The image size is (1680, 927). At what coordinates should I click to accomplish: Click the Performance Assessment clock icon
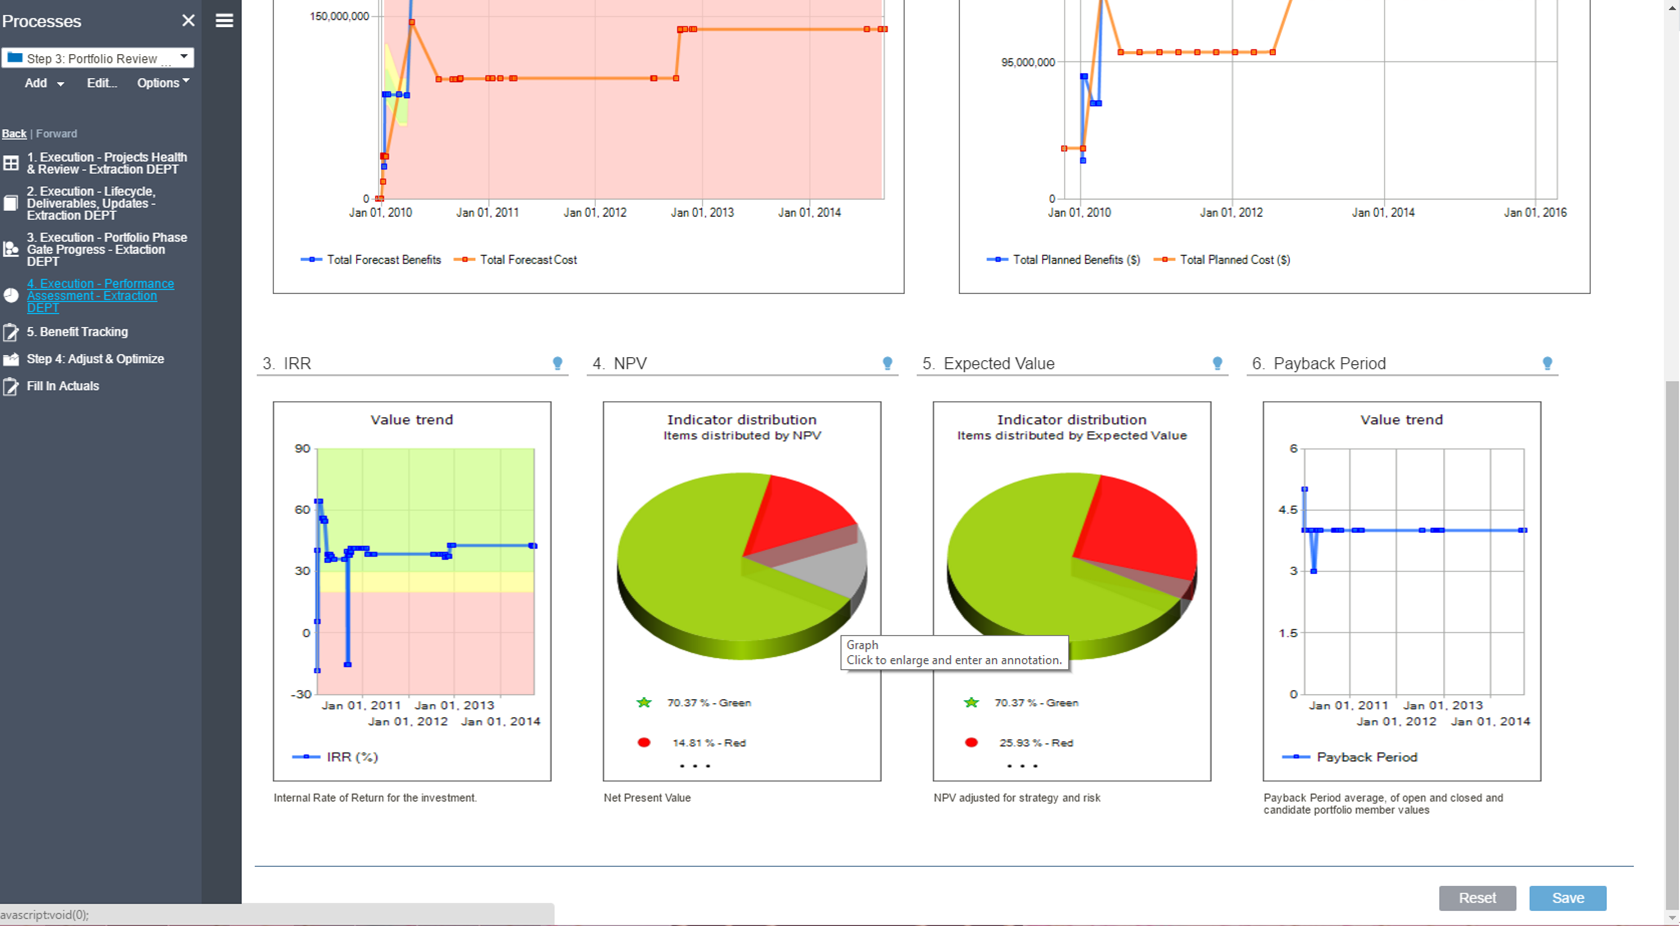pos(9,295)
